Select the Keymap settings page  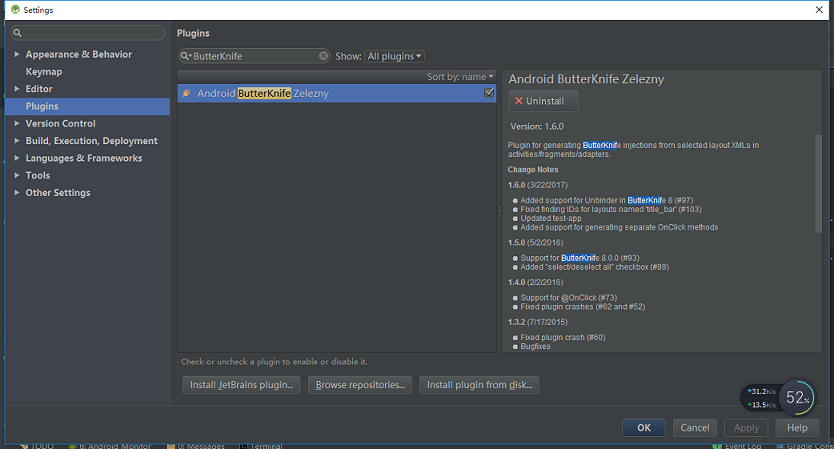44,72
